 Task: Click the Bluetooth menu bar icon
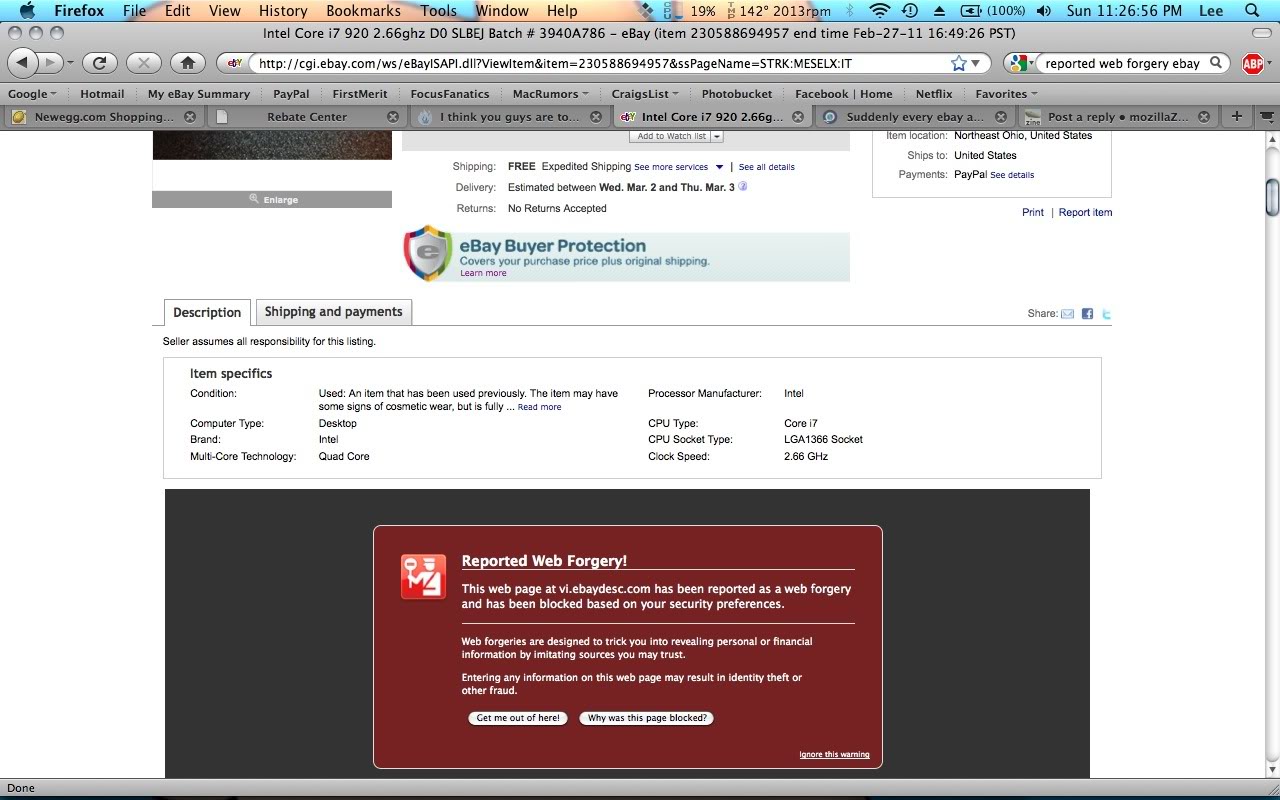[x=851, y=11]
